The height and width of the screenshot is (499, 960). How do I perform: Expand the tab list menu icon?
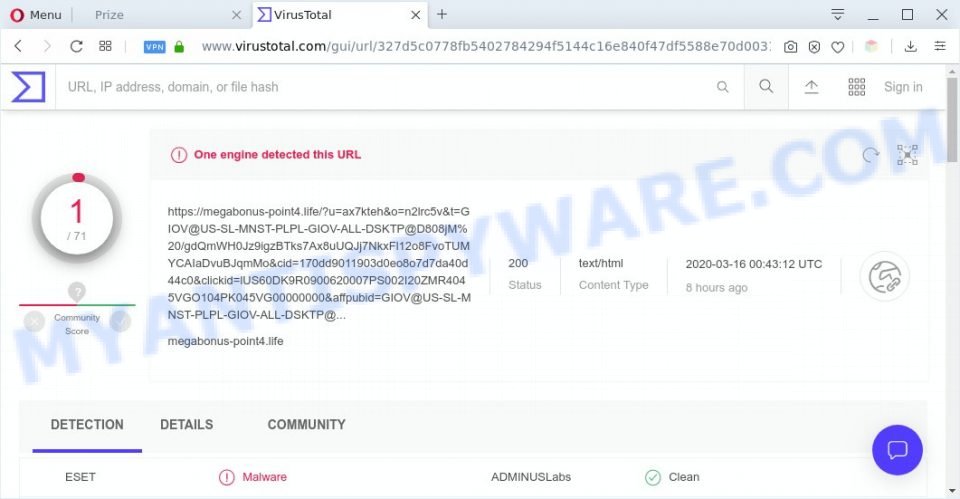point(838,15)
